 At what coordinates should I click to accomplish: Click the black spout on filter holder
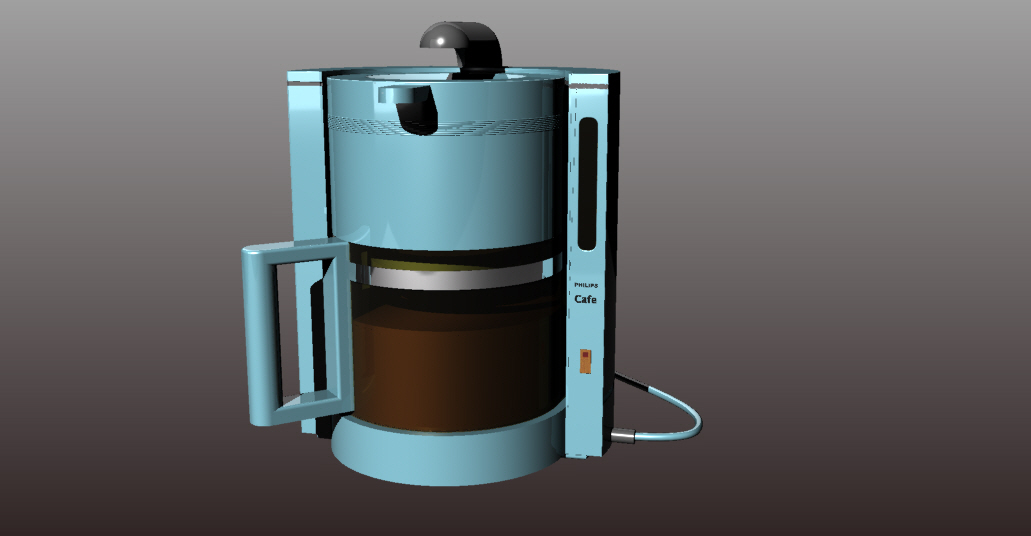418,112
